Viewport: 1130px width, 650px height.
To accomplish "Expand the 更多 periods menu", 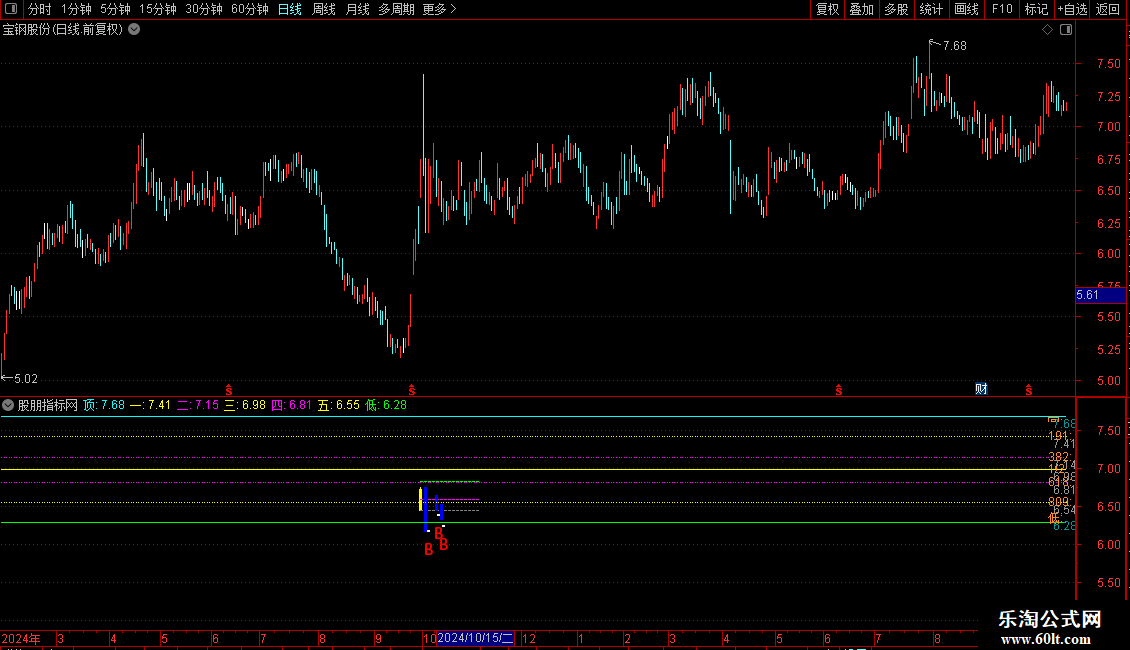I will (439, 9).
